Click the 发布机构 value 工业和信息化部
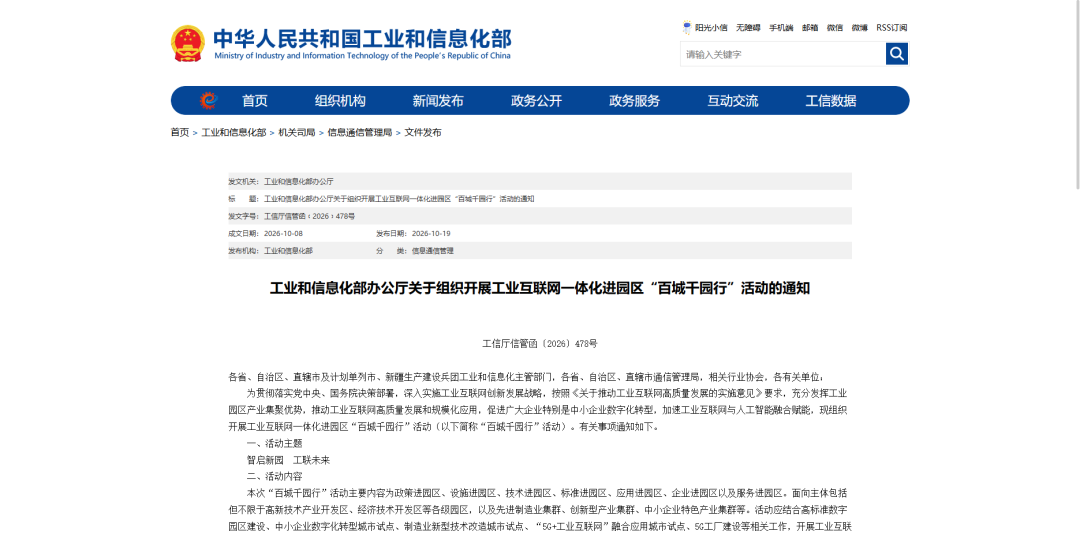 288,251
